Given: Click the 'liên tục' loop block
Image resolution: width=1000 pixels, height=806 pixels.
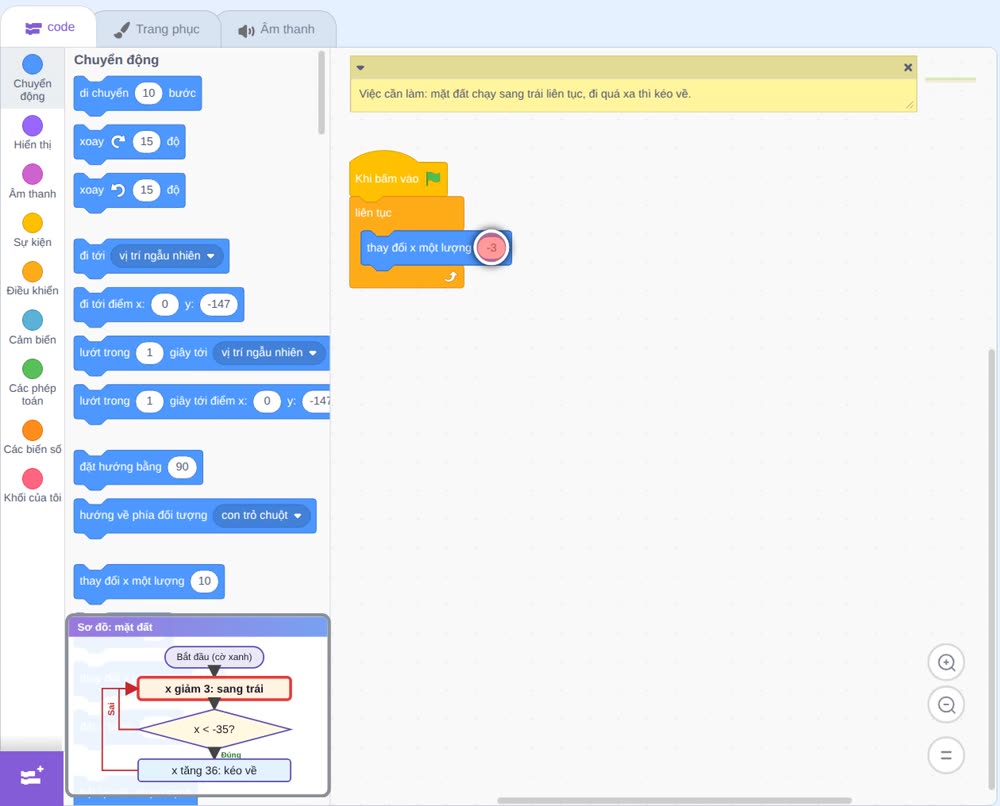Looking at the screenshot, I should [373, 212].
